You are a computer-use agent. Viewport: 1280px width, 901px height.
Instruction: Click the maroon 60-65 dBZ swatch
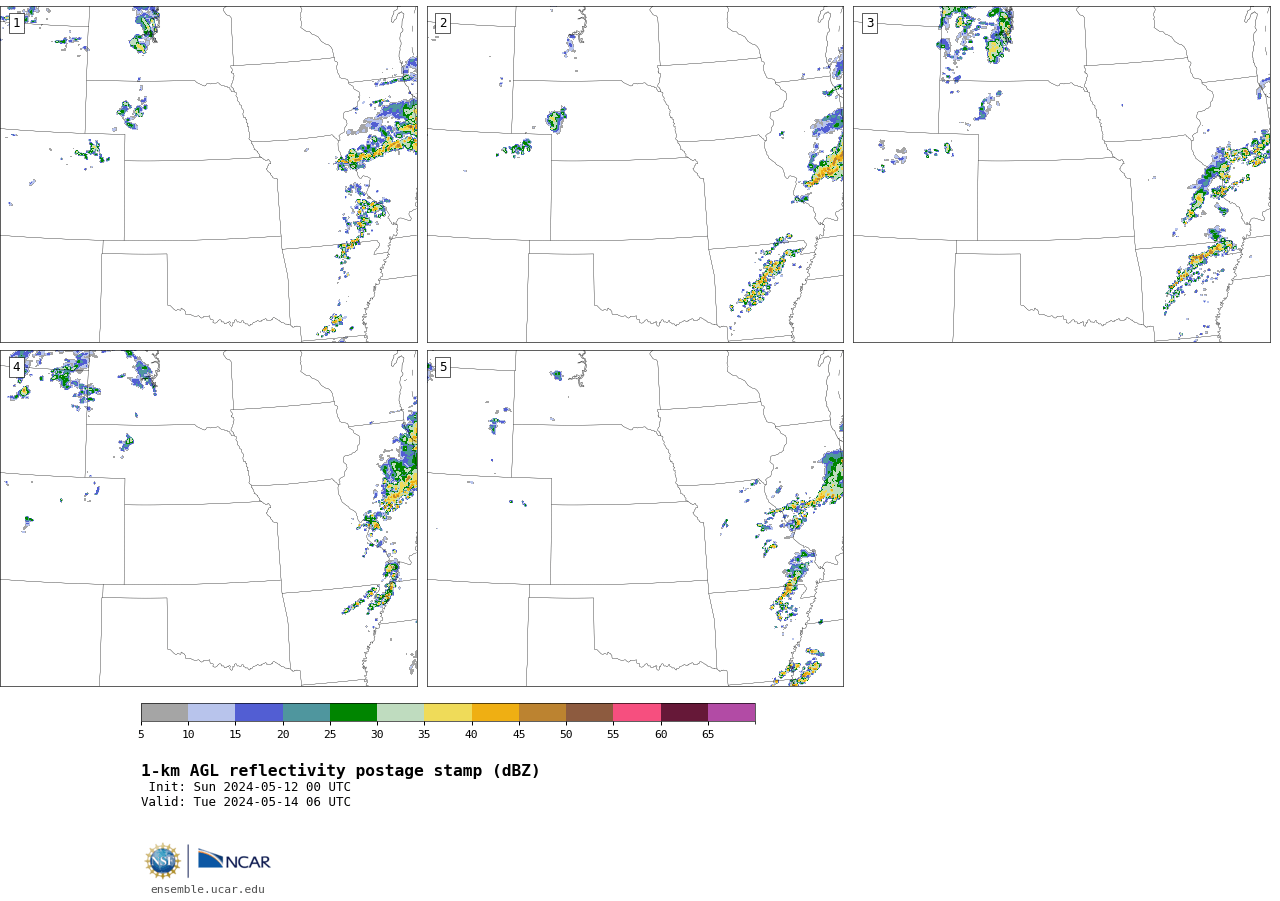(x=684, y=712)
